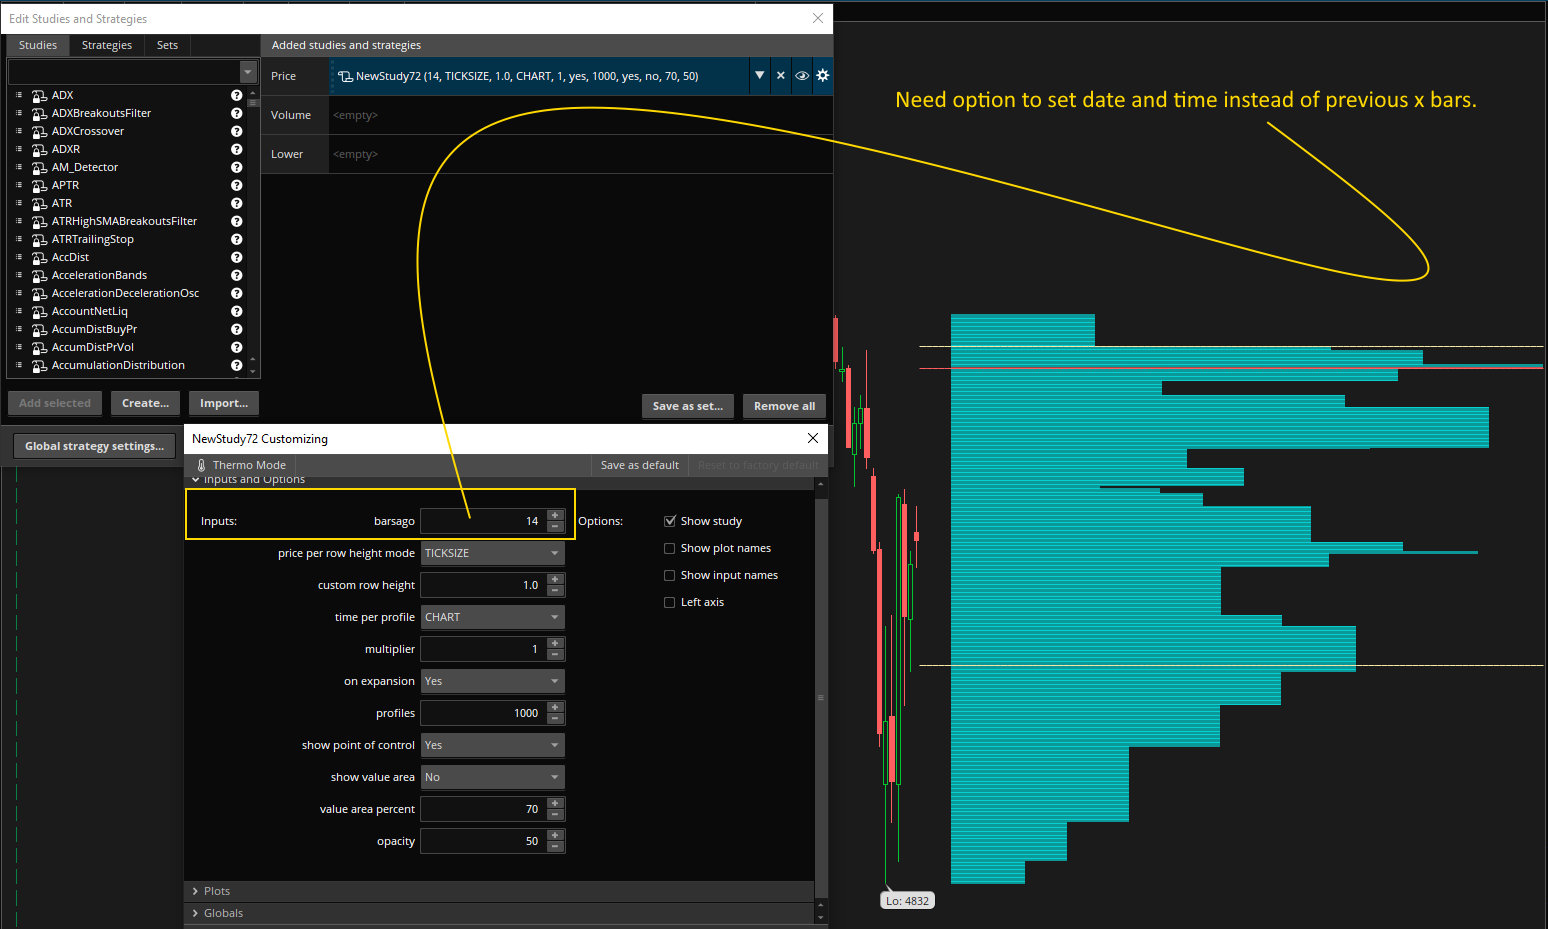The height and width of the screenshot is (929, 1548).
Task: Open the price per row height mode dropdown
Action: click(492, 553)
